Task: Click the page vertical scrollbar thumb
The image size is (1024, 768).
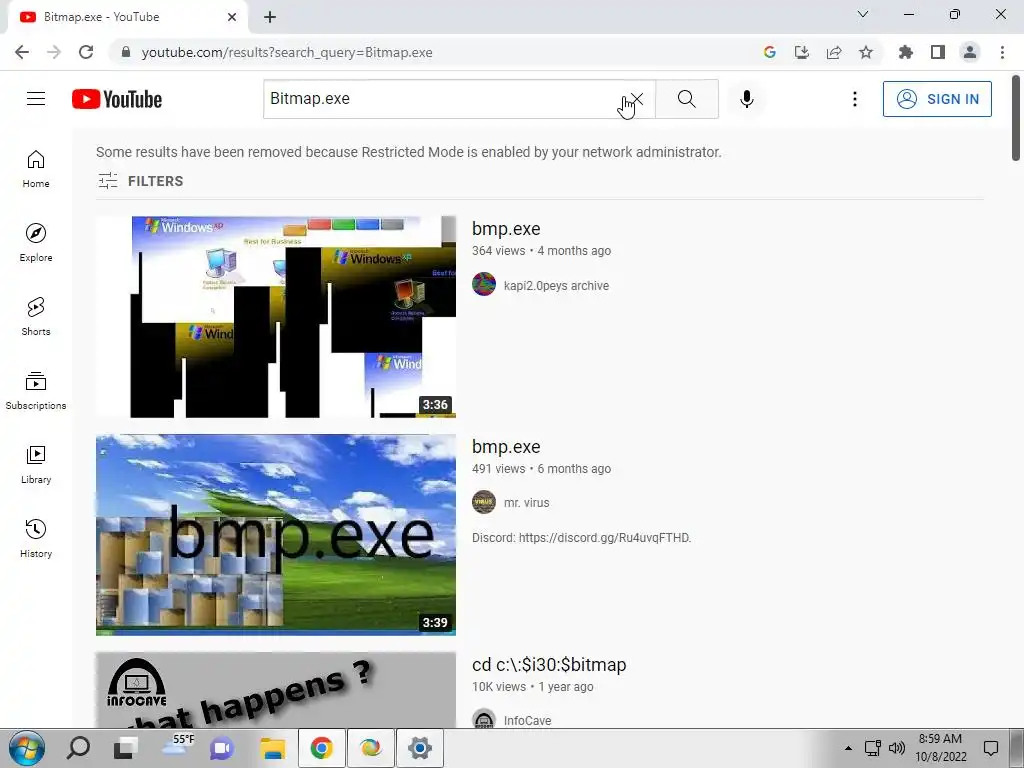Action: tap(1016, 118)
